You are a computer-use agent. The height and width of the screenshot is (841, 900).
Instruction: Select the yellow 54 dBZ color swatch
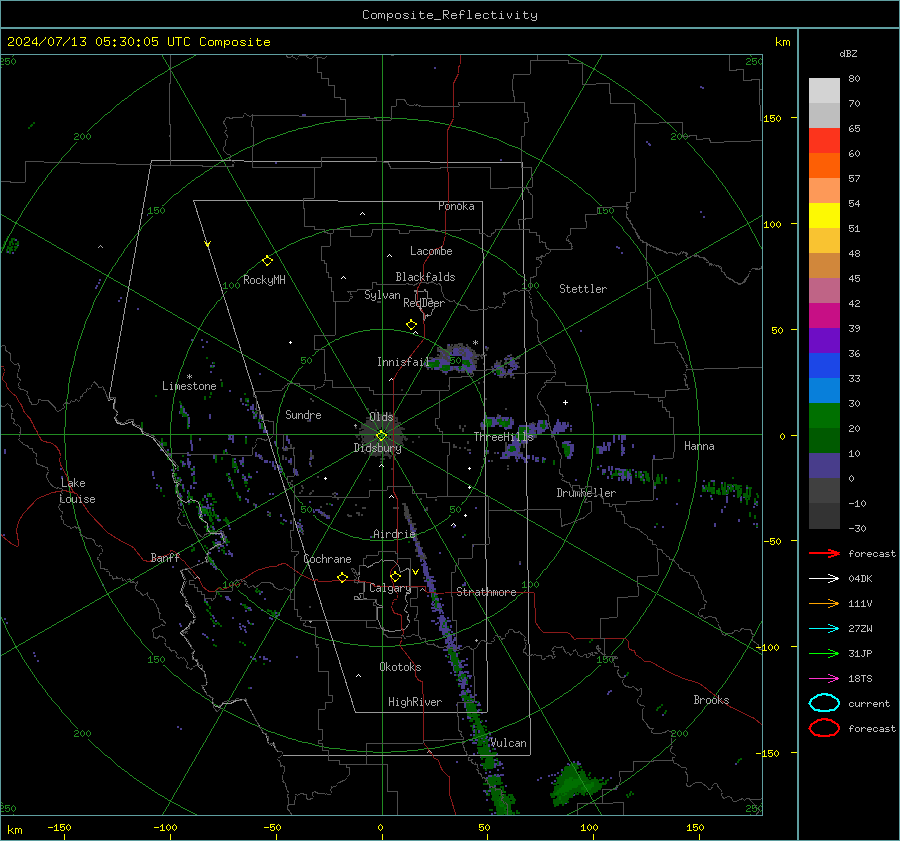point(824,215)
